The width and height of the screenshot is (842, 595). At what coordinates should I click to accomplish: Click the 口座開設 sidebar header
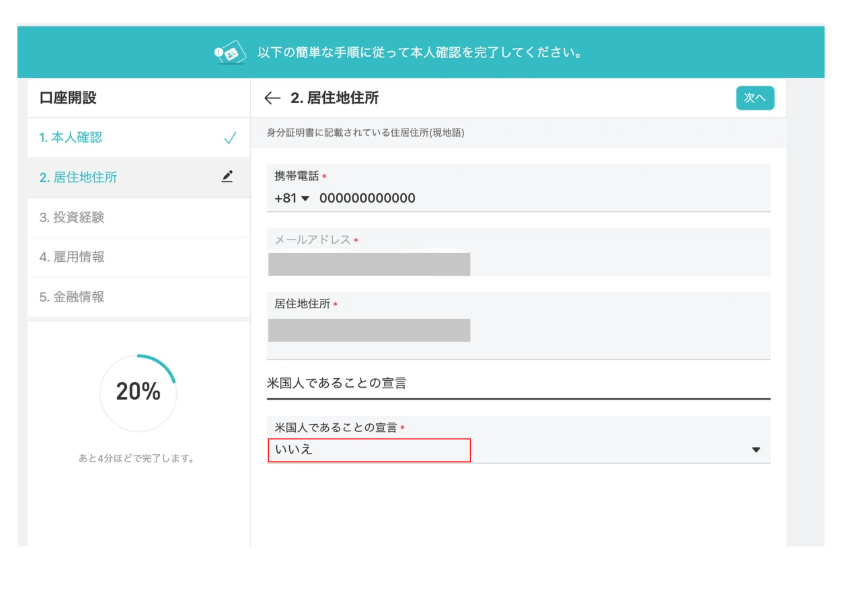pyautogui.click(x=68, y=98)
